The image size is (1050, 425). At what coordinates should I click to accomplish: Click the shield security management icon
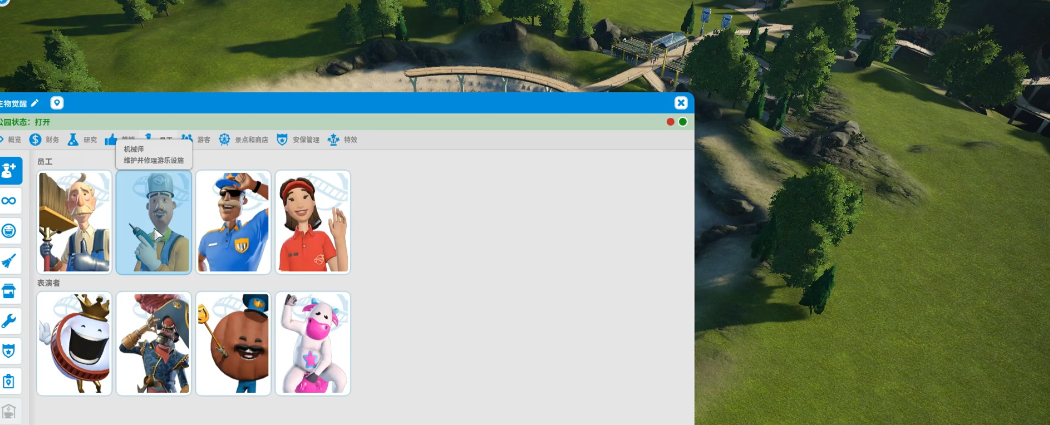[282, 139]
